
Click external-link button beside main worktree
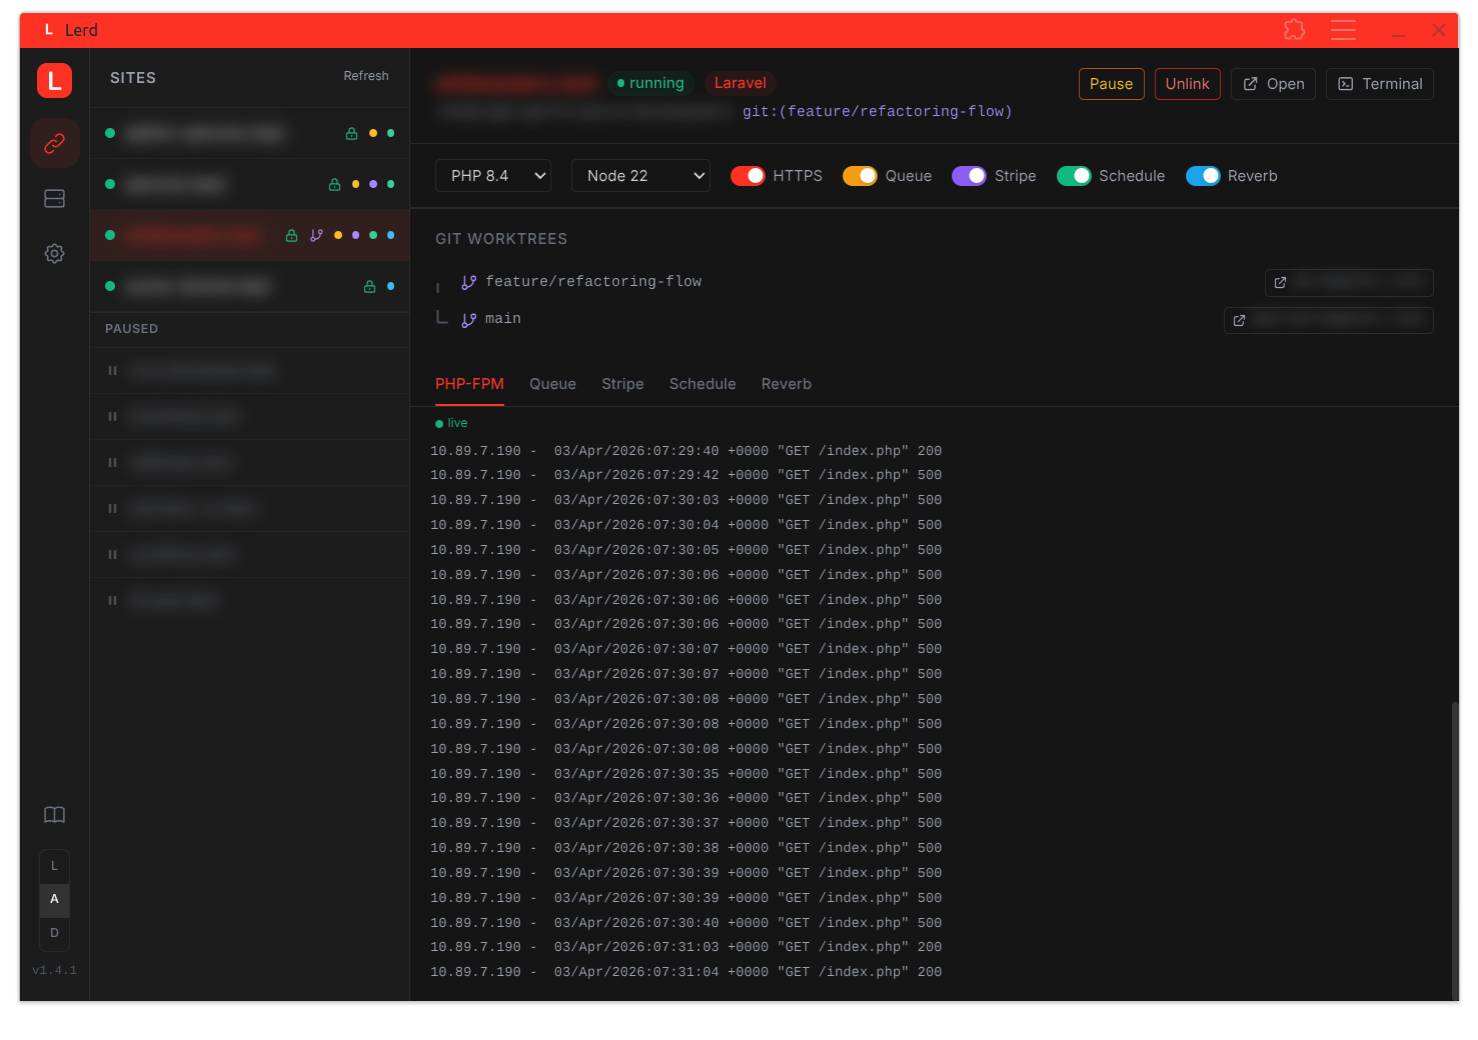(x=1329, y=320)
